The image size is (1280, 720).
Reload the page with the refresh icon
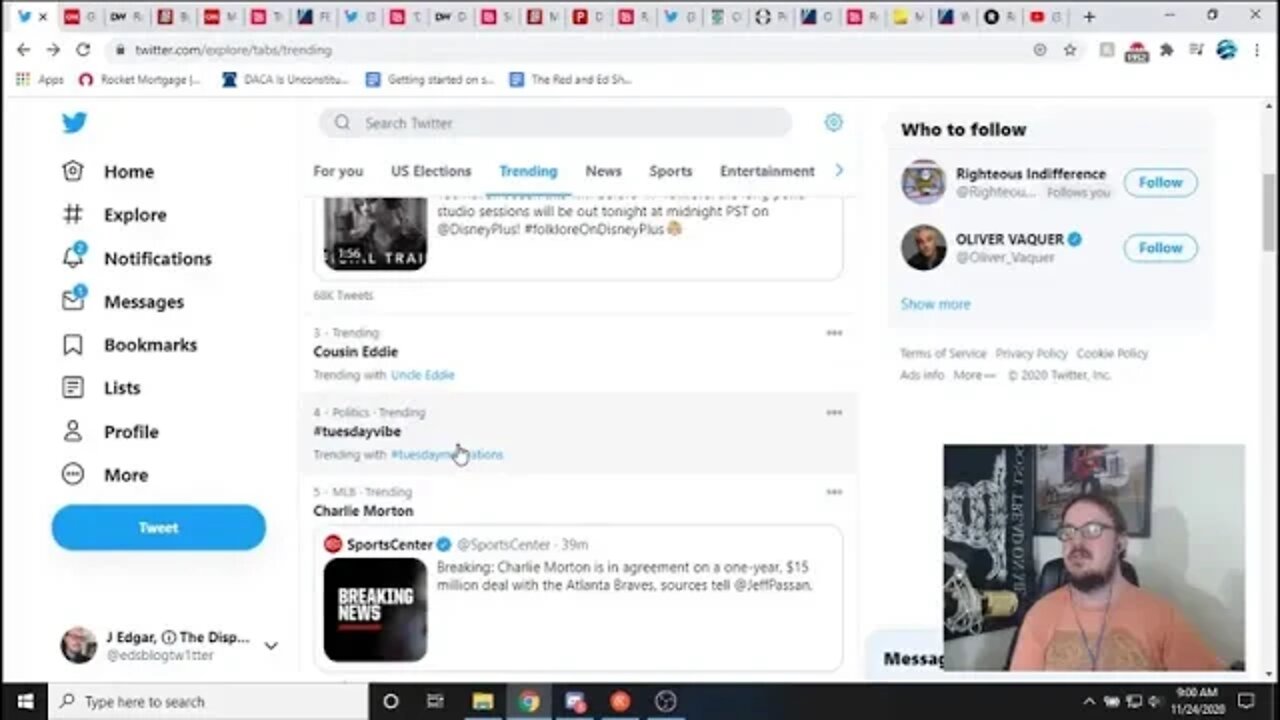83,49
